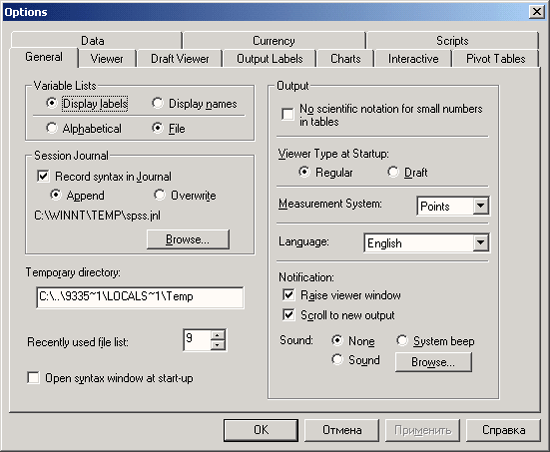Increase recently used file list count
This screenshot has width=550, height=452.
point(218,335)
